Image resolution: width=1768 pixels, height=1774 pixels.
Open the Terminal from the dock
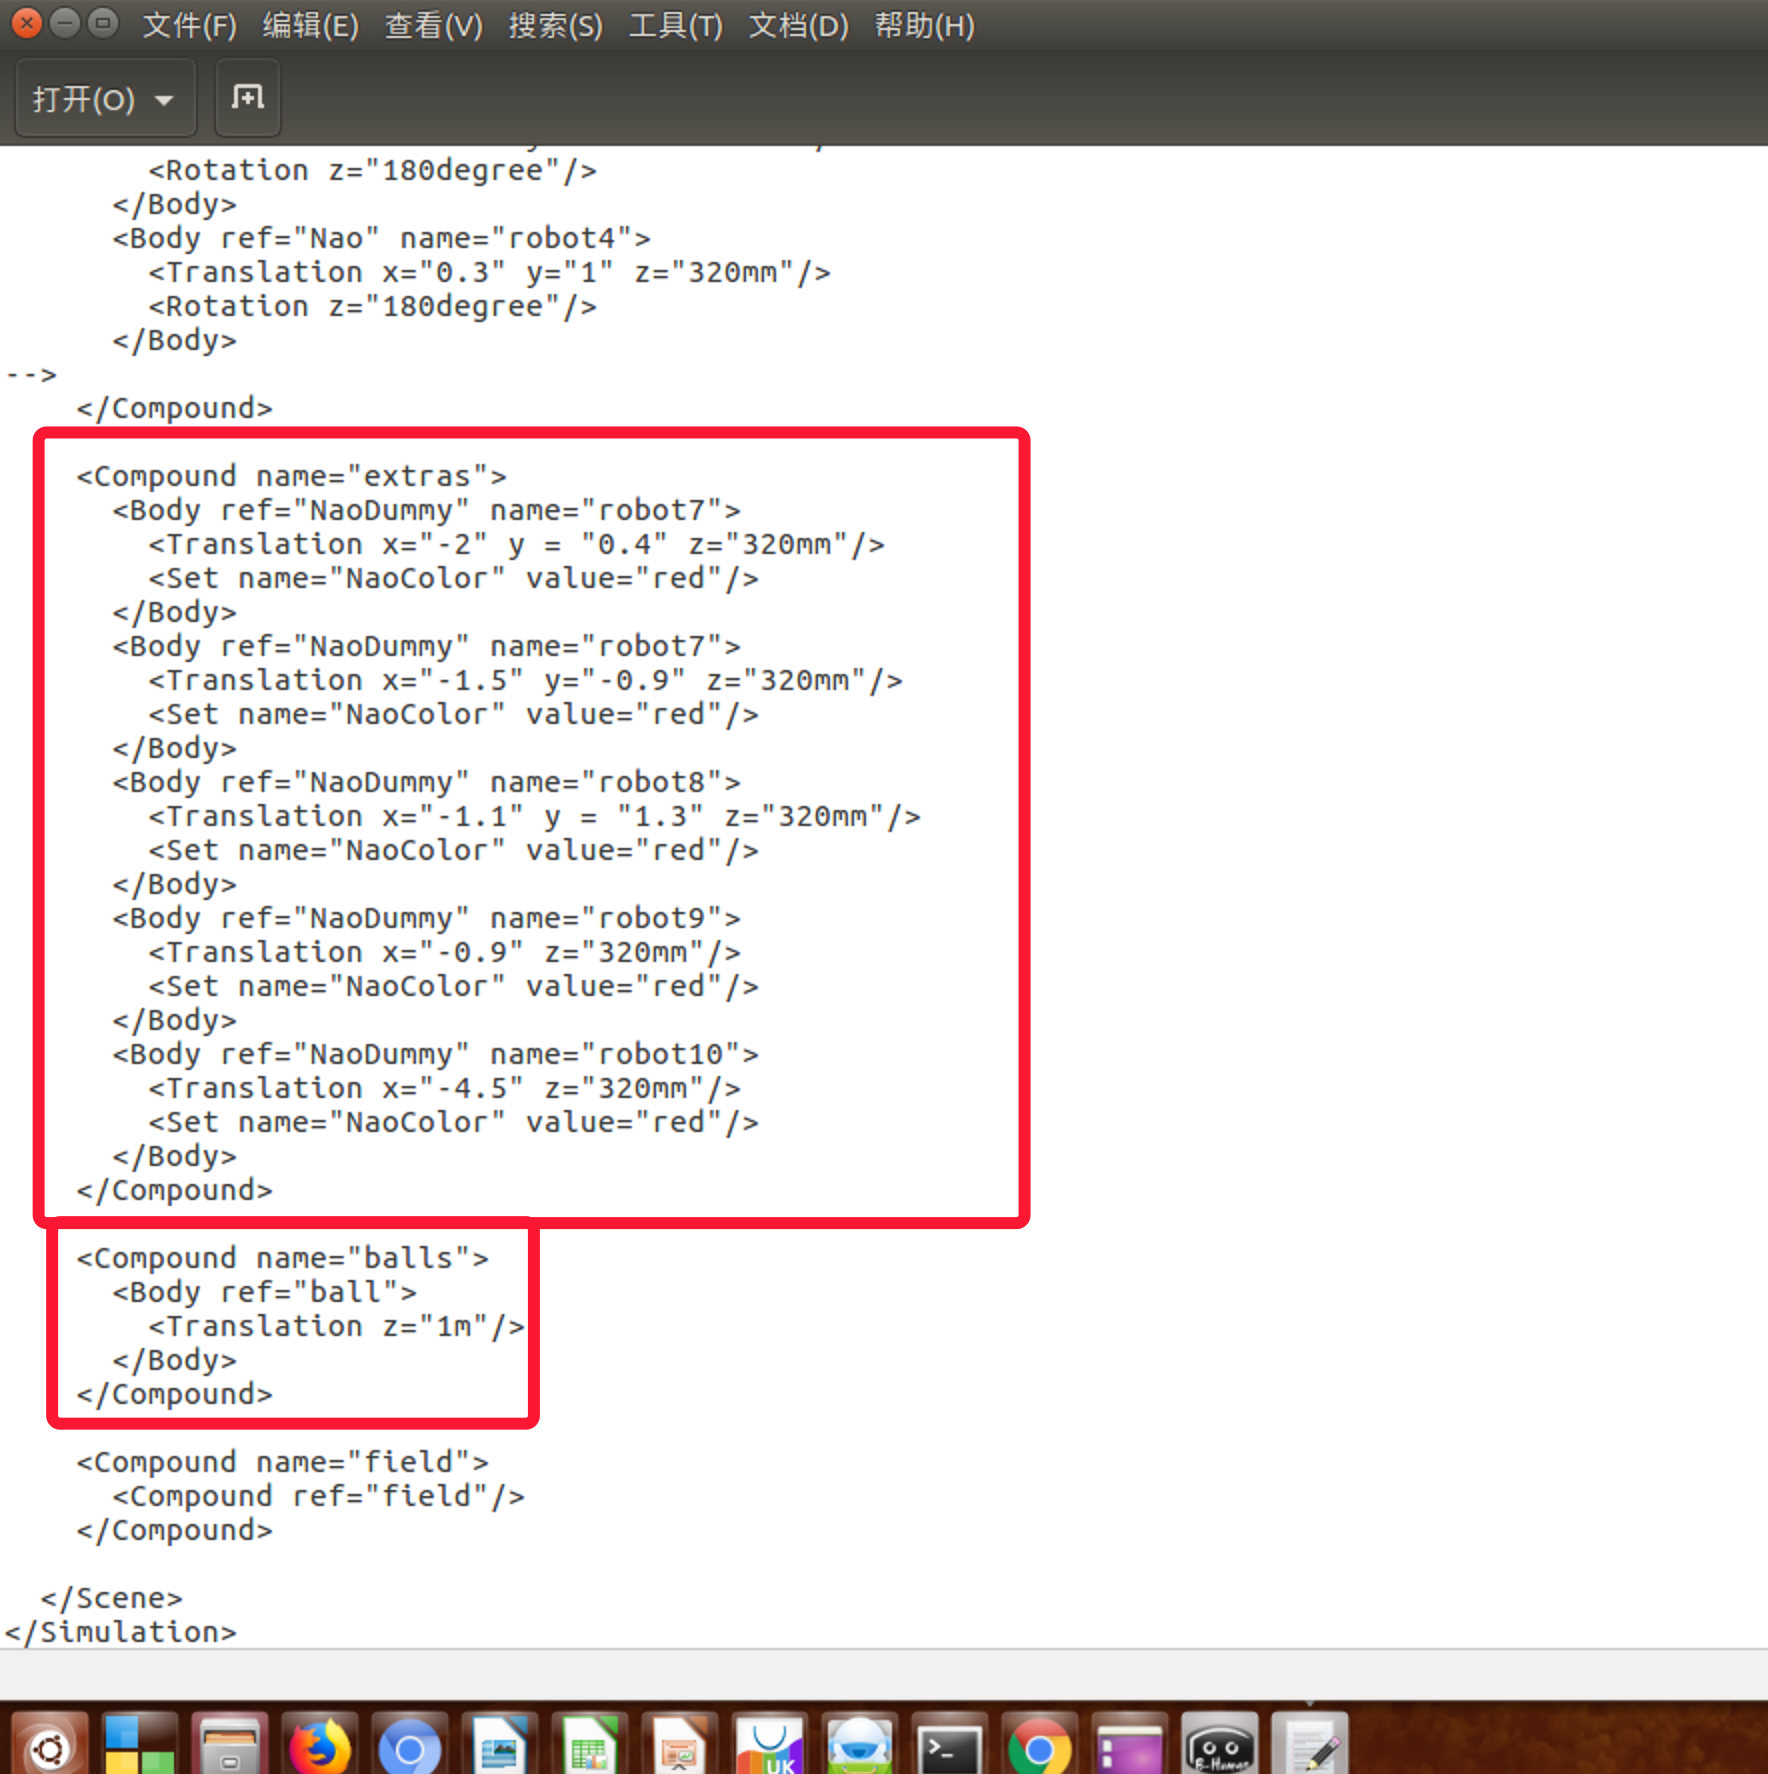click(x=949, y=1745)
